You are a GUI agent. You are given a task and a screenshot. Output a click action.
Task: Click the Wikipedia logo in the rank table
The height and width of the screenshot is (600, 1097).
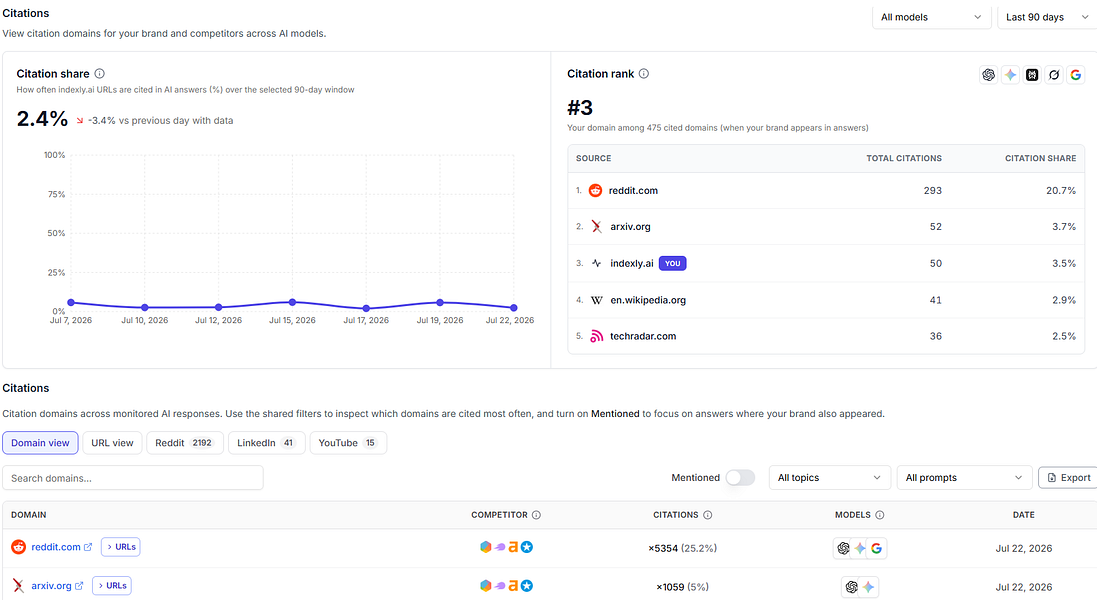pyautogui.click(x=596, y=300)
